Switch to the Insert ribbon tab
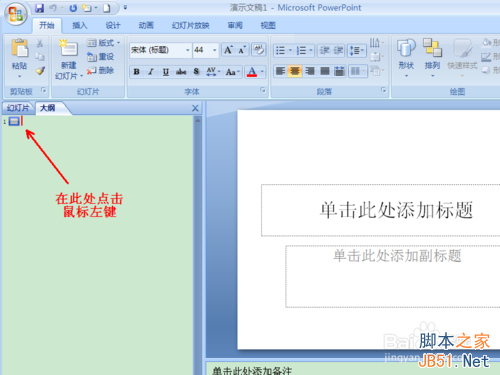The image size is (500, 375). coord(80,25)
